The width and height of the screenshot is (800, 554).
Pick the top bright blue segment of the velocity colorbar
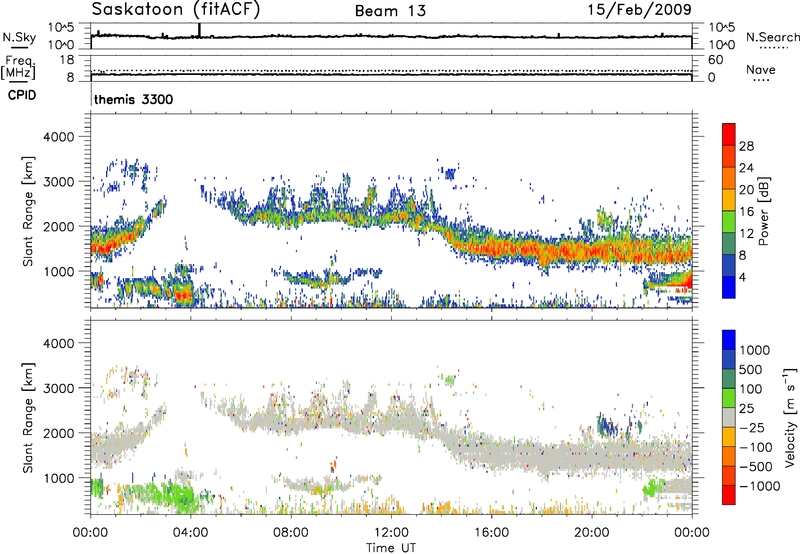(729, 340)
